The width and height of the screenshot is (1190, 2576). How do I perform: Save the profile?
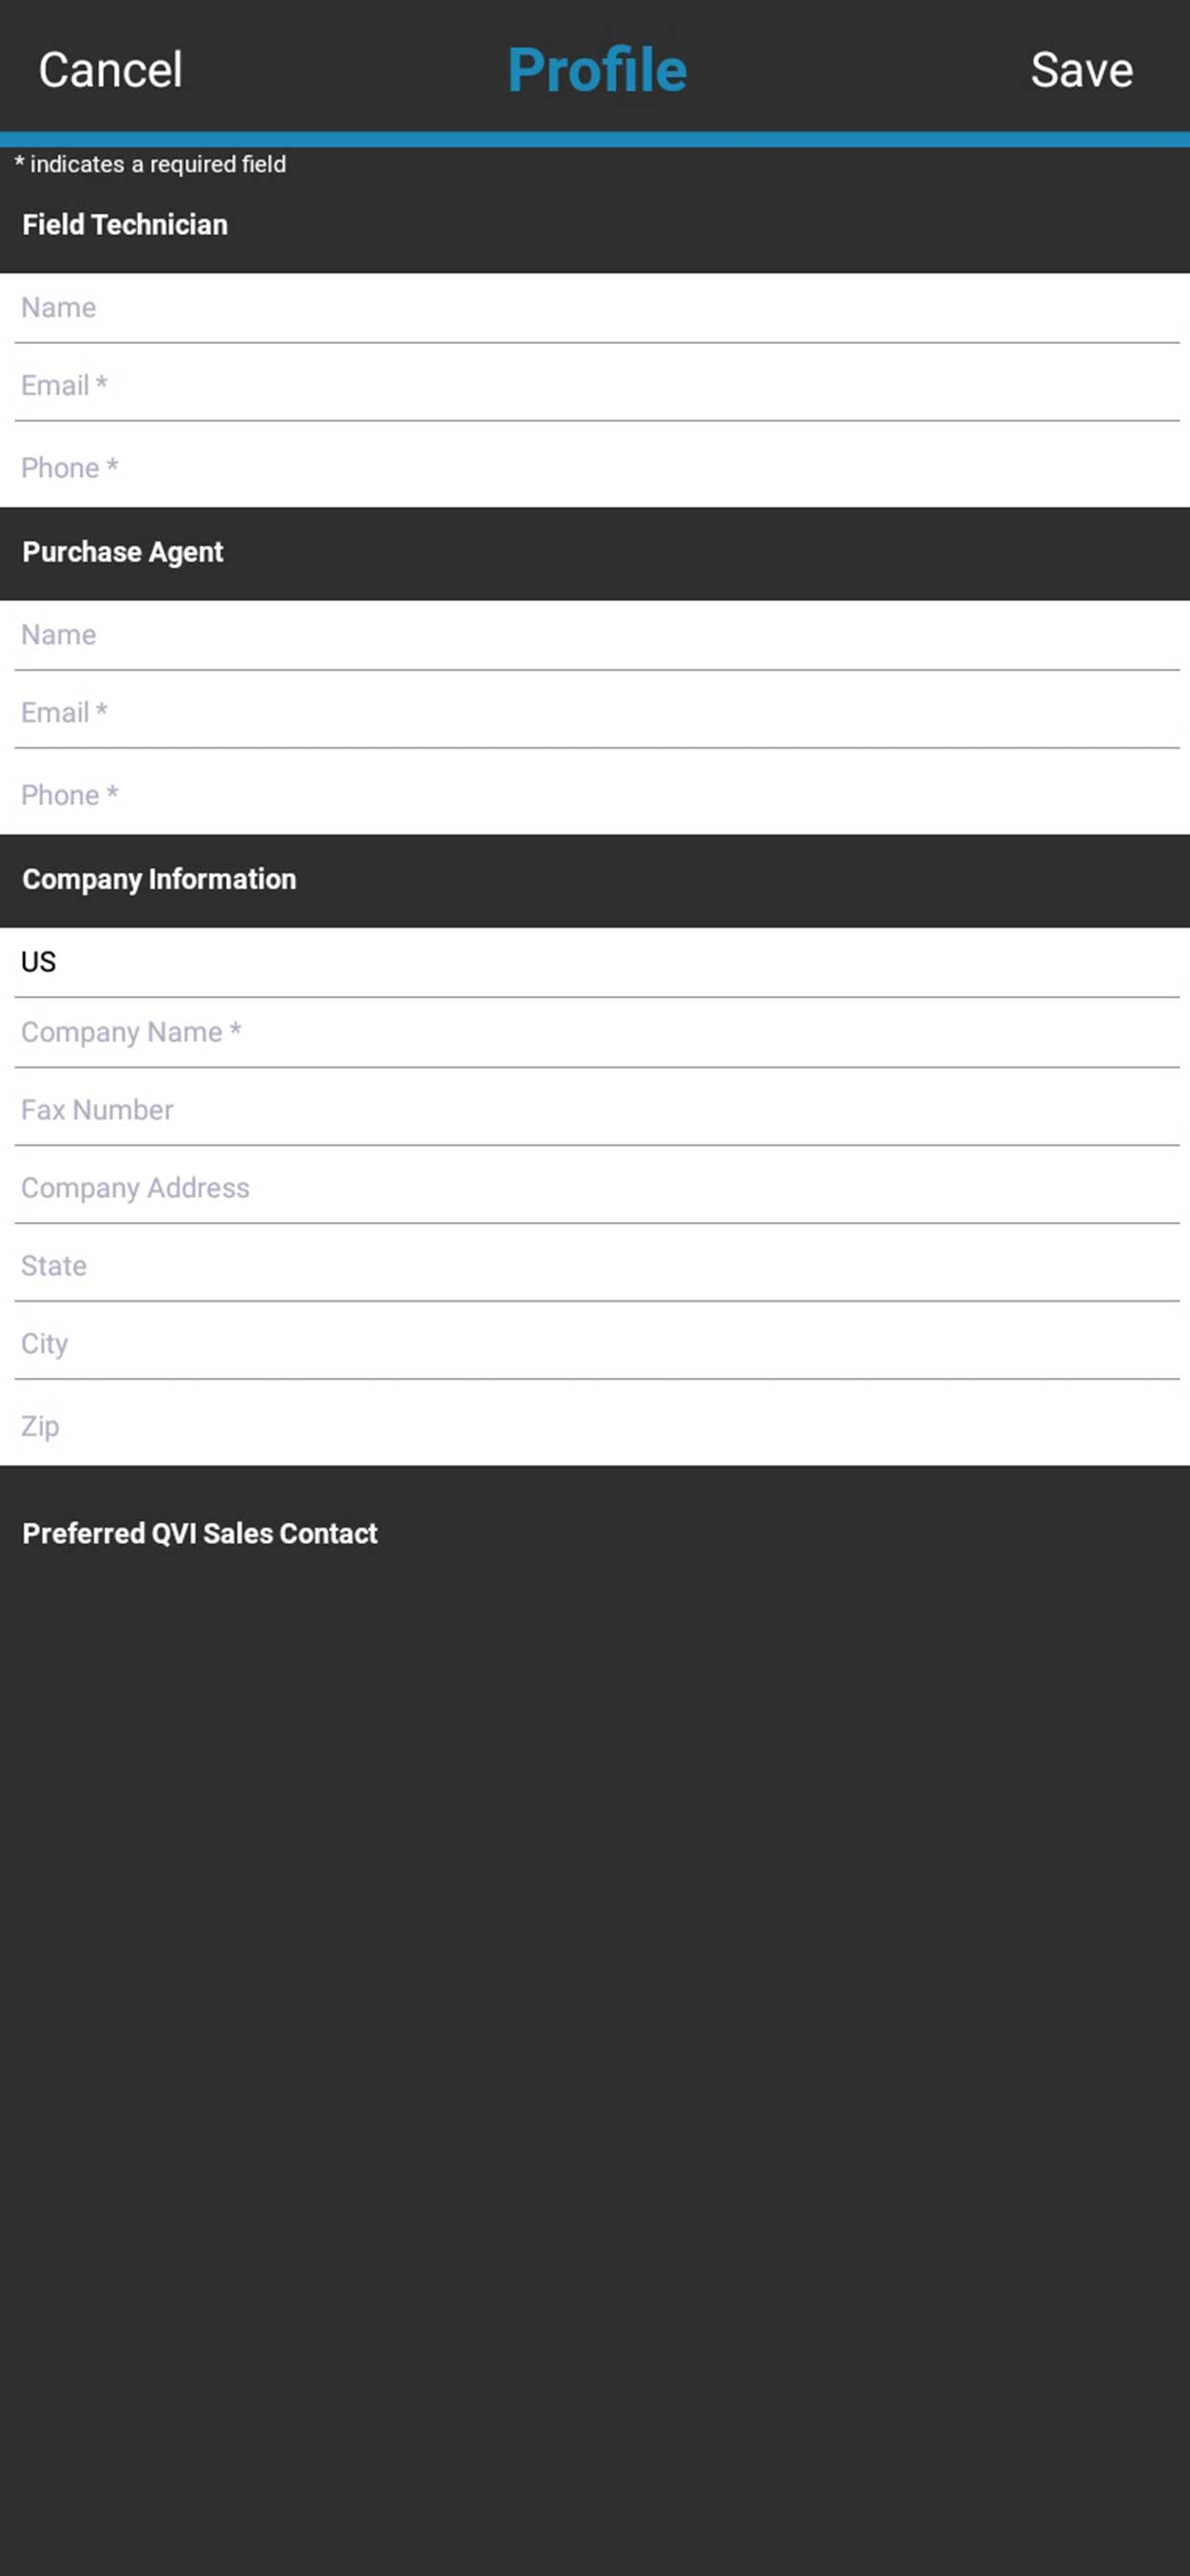coord(1081,70)
